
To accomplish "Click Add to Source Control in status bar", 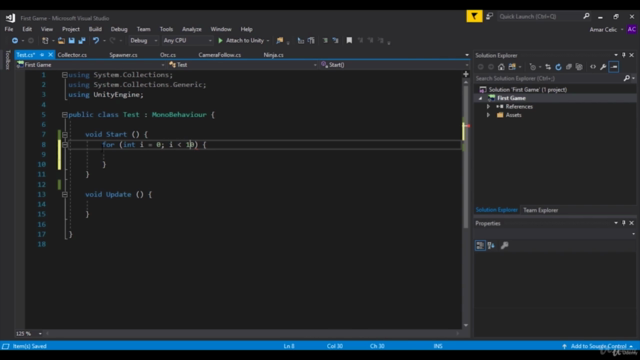I will (x=598, y=346).
